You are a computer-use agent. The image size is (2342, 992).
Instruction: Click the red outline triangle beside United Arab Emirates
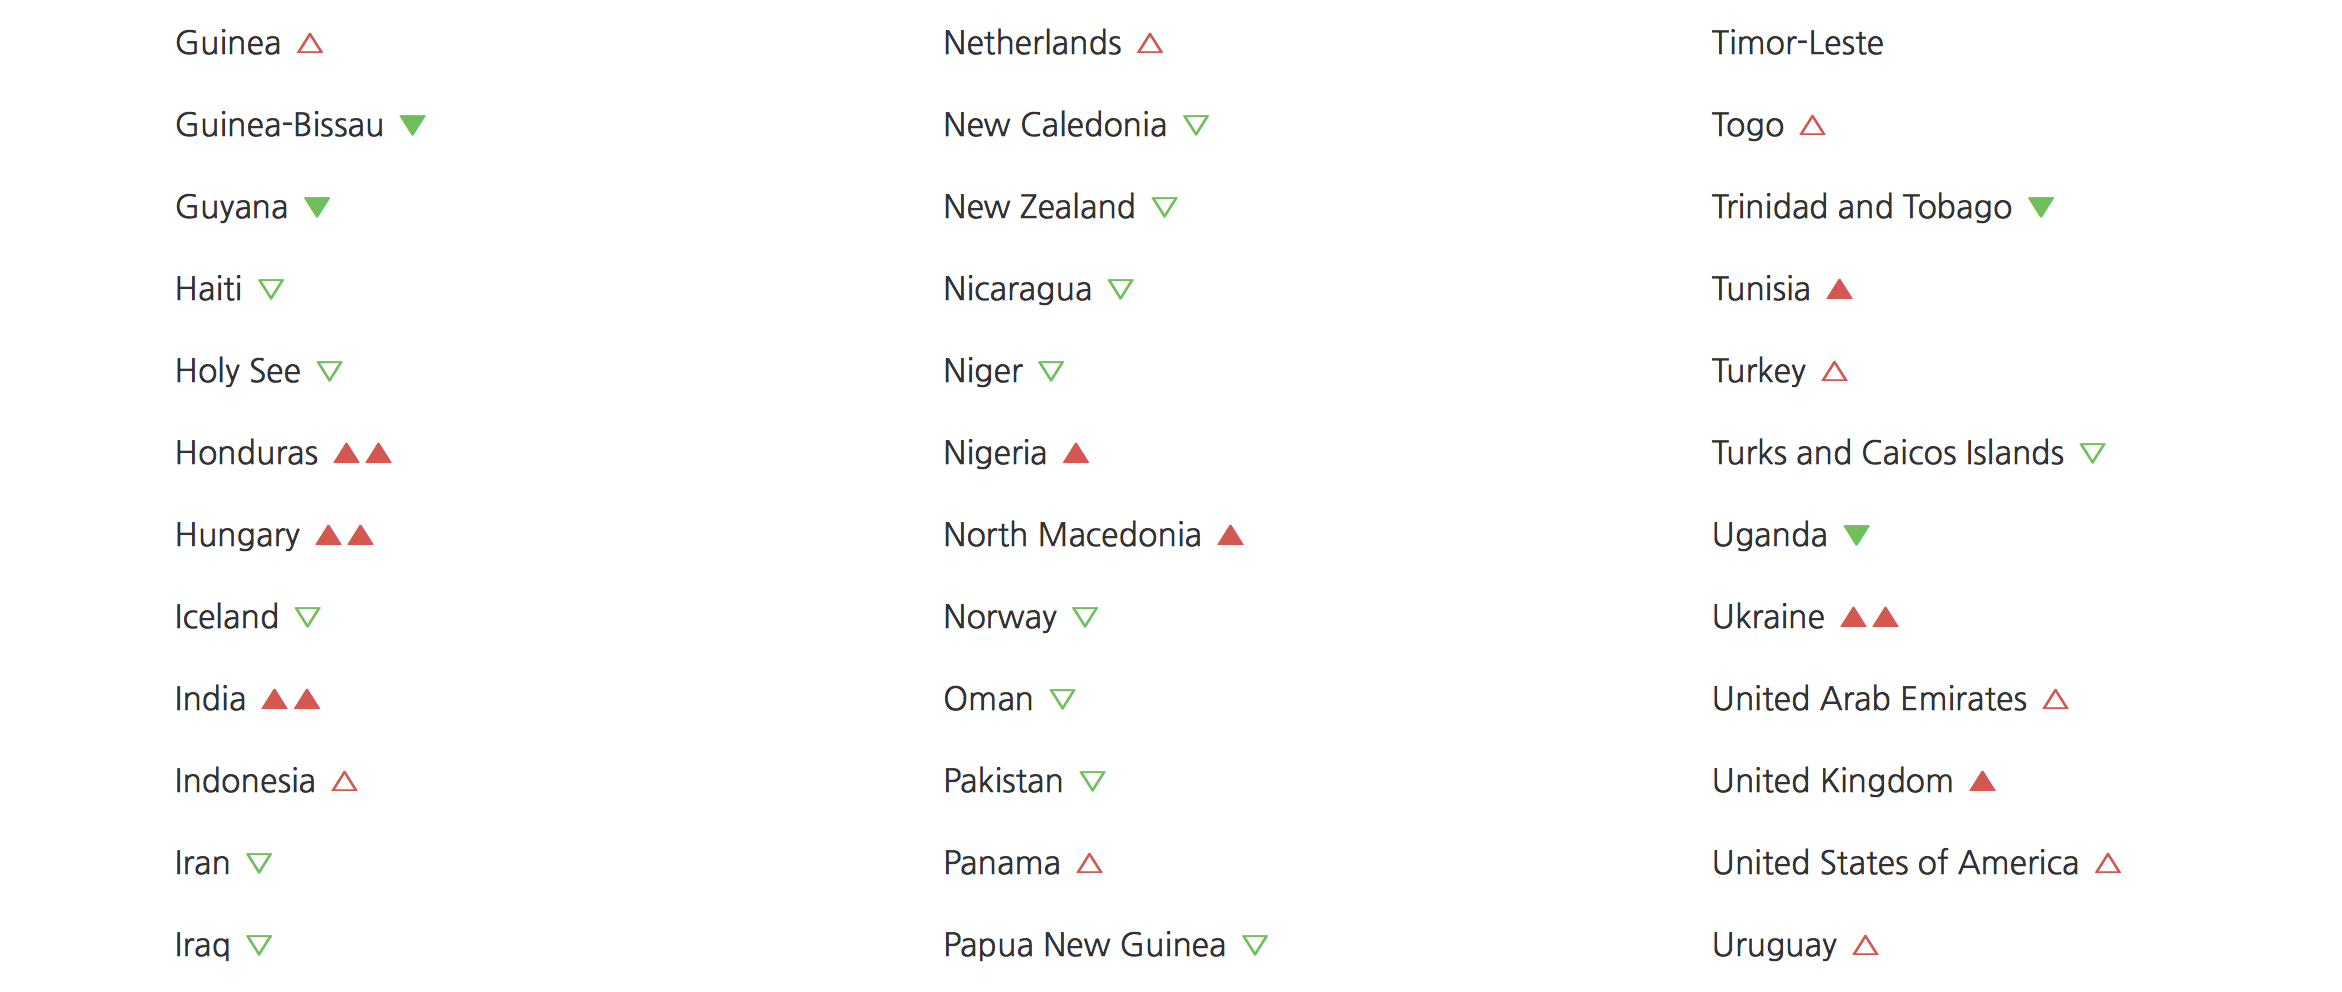(2056, 699)
